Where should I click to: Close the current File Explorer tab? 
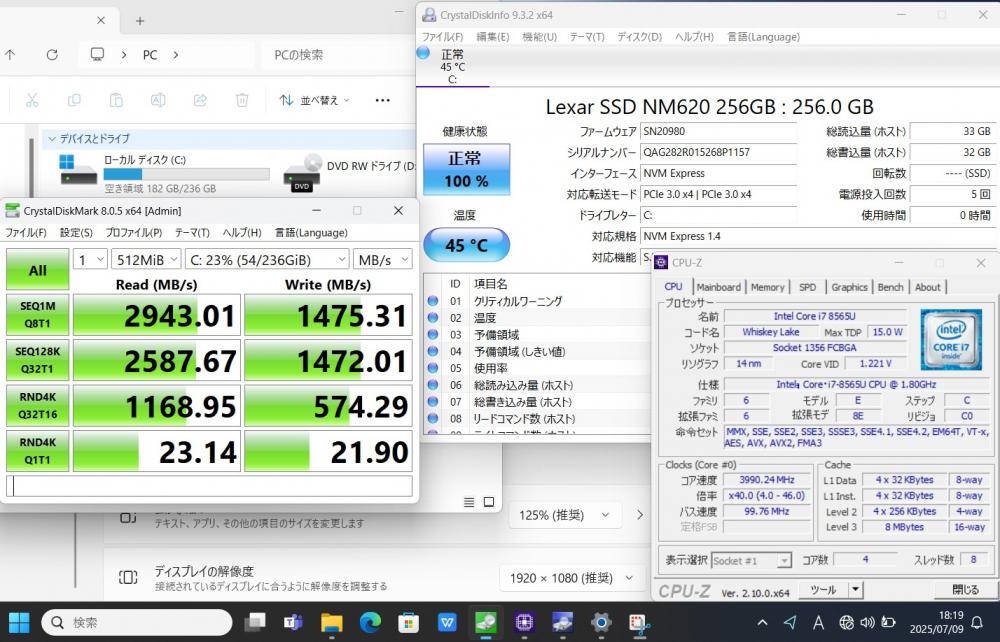point(101,21)
